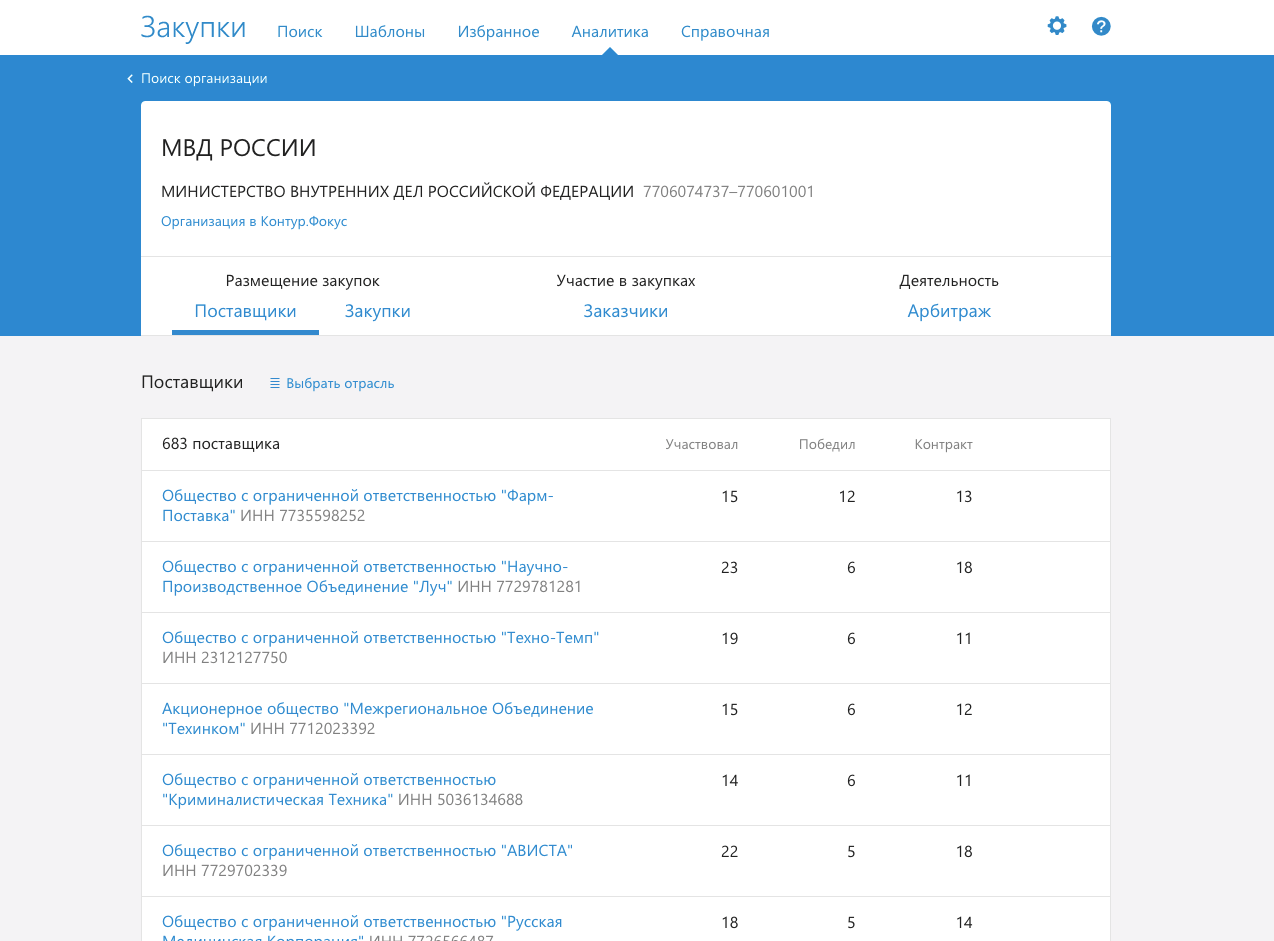Select the Поставщики tab
The image size is (1274, 941).
tap(245, 311)
